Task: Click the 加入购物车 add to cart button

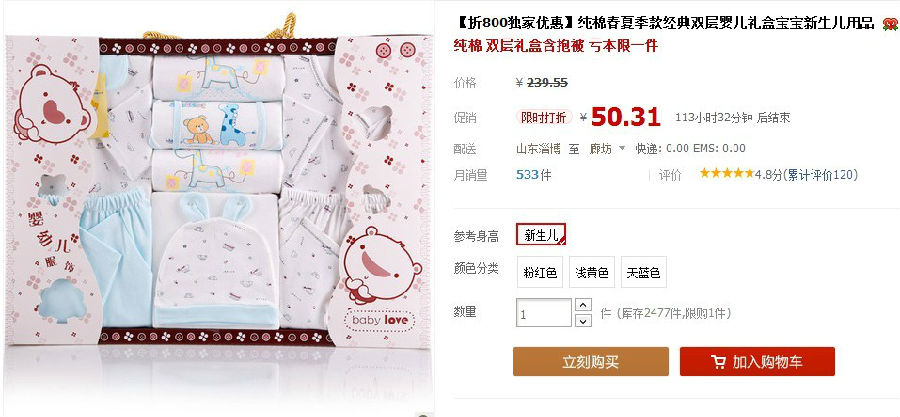Action: click(x=757, y=361)
